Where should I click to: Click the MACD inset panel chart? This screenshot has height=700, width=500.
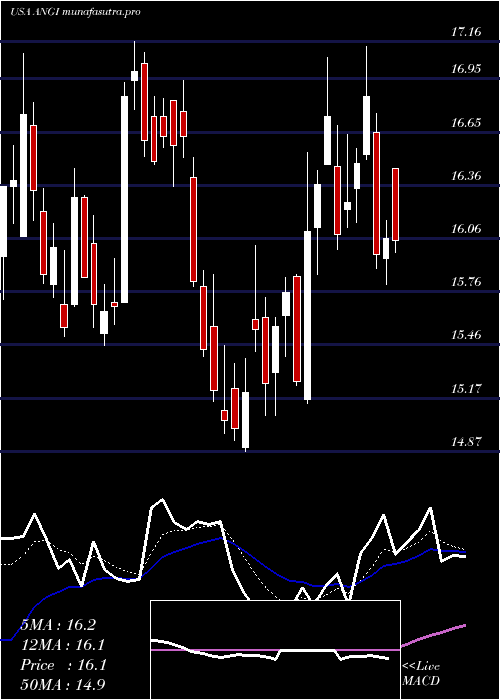275,650
